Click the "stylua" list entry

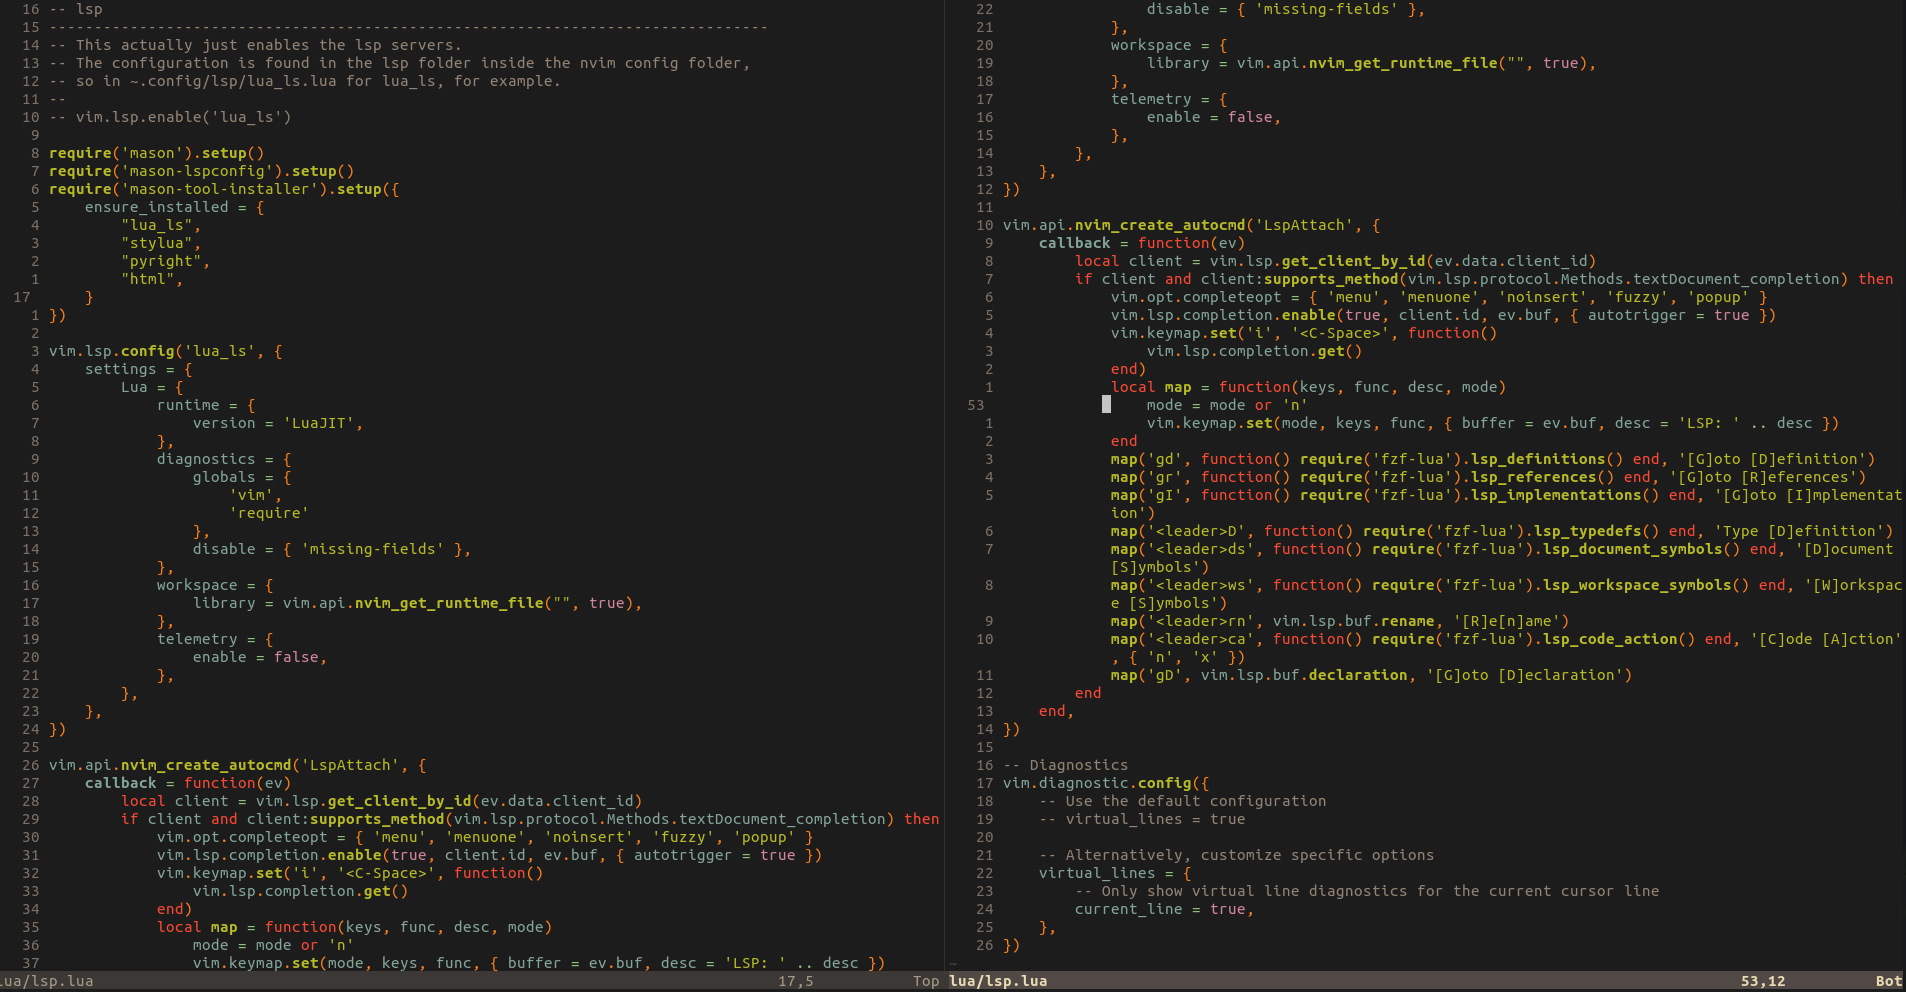[161, 243]
